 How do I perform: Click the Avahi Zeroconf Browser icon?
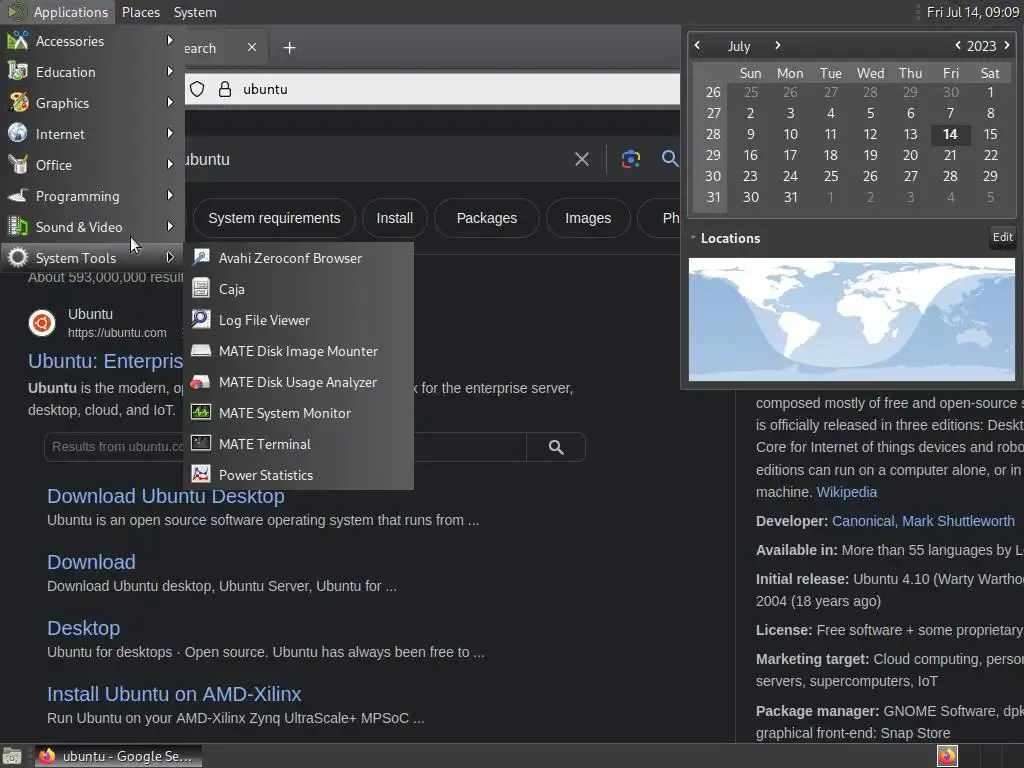(x=201, y=258)
